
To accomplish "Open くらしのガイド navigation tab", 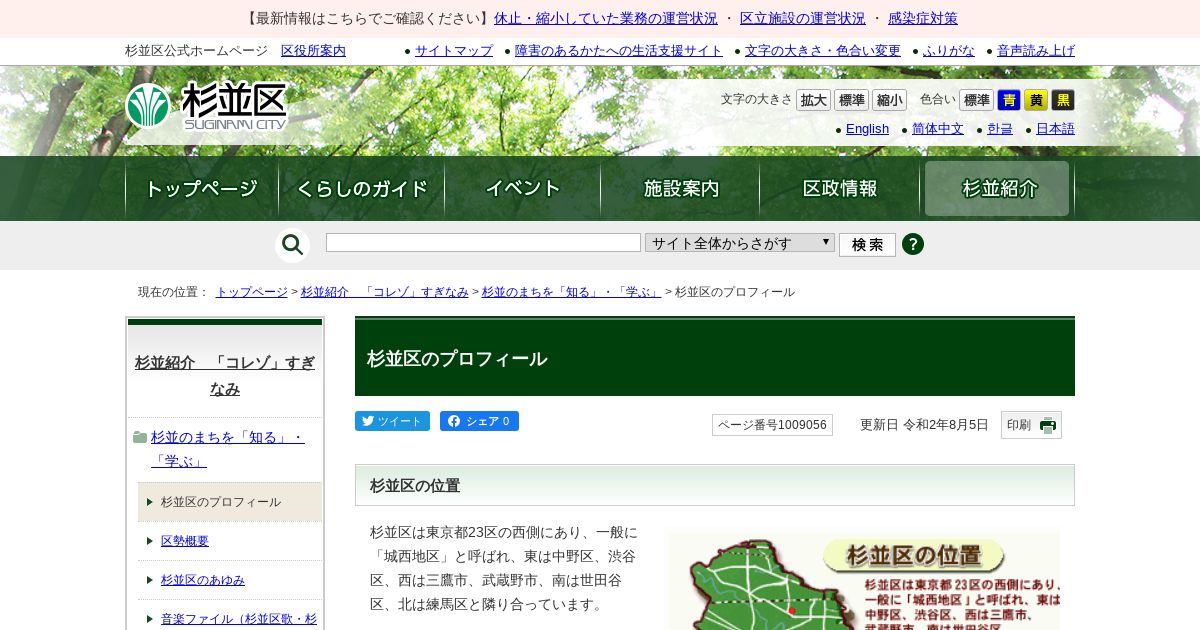I will (362, 189).
